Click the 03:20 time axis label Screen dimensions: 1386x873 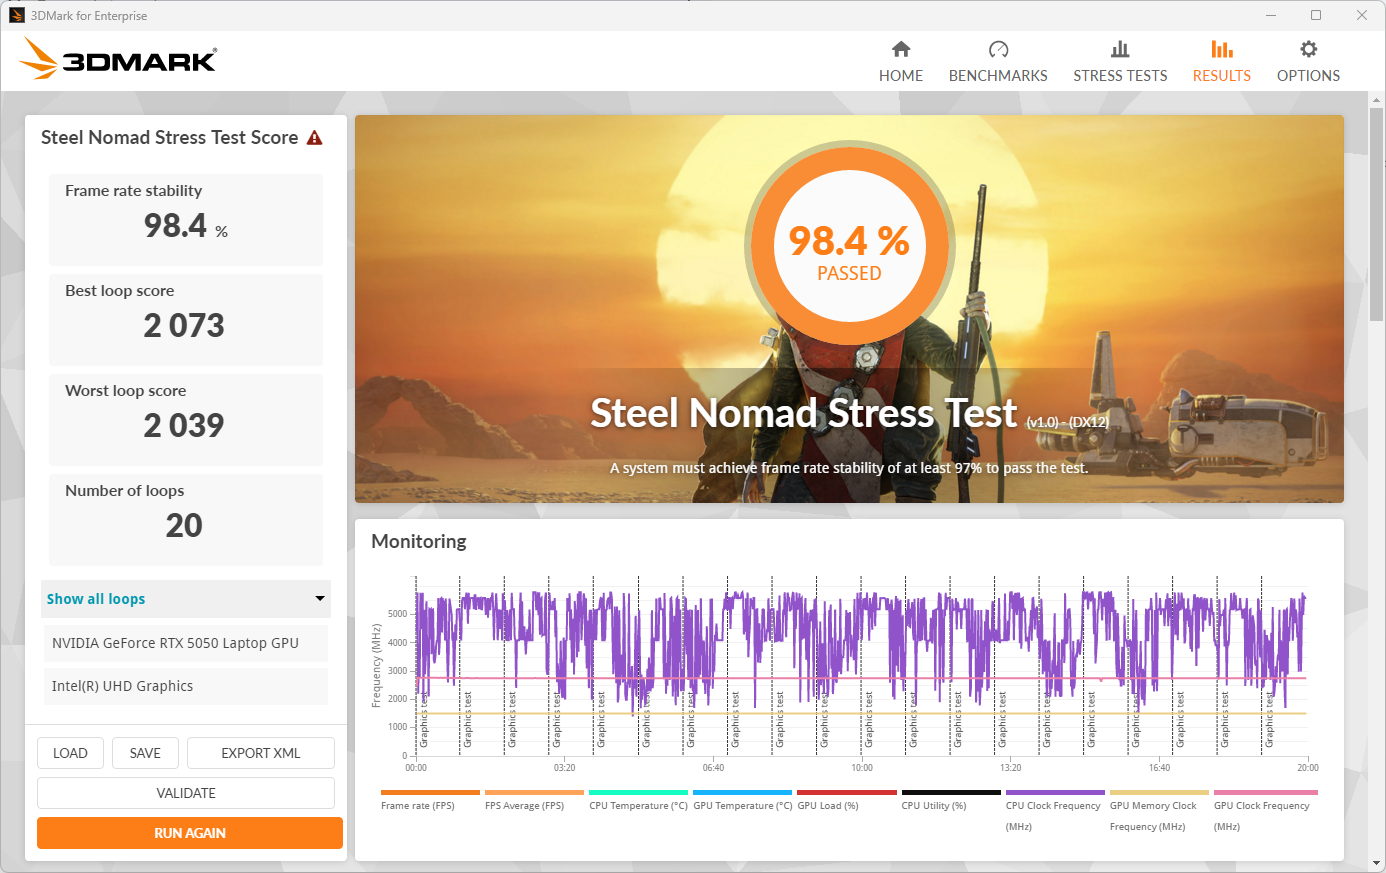(x=564, y=768)
